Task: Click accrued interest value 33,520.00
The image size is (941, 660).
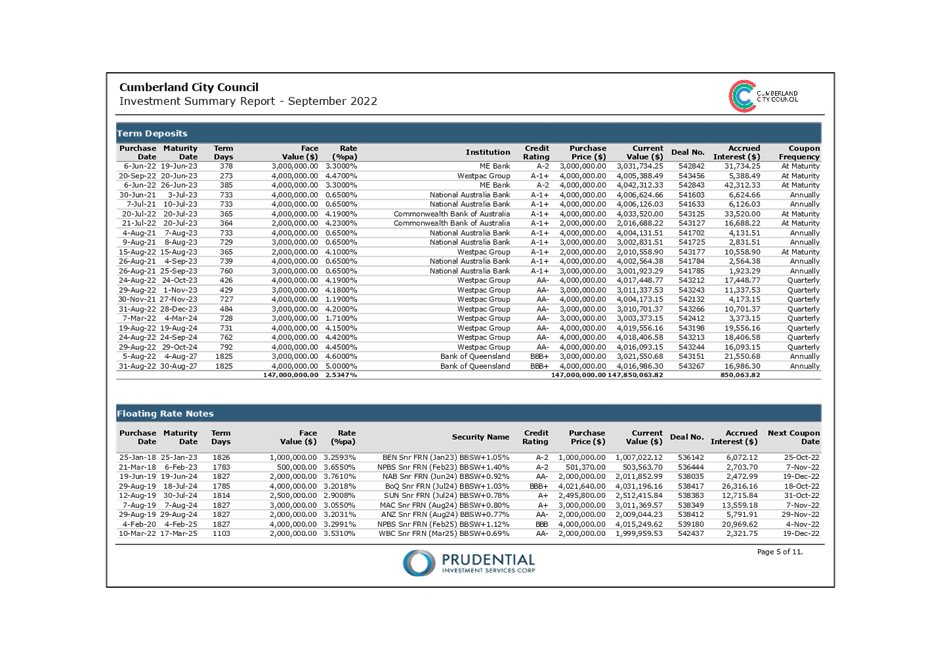Action: pos(742,214)
